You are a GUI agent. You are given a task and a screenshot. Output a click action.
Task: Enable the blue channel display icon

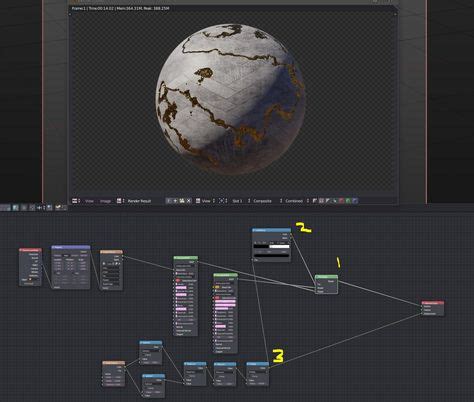(x=355, y=201)
